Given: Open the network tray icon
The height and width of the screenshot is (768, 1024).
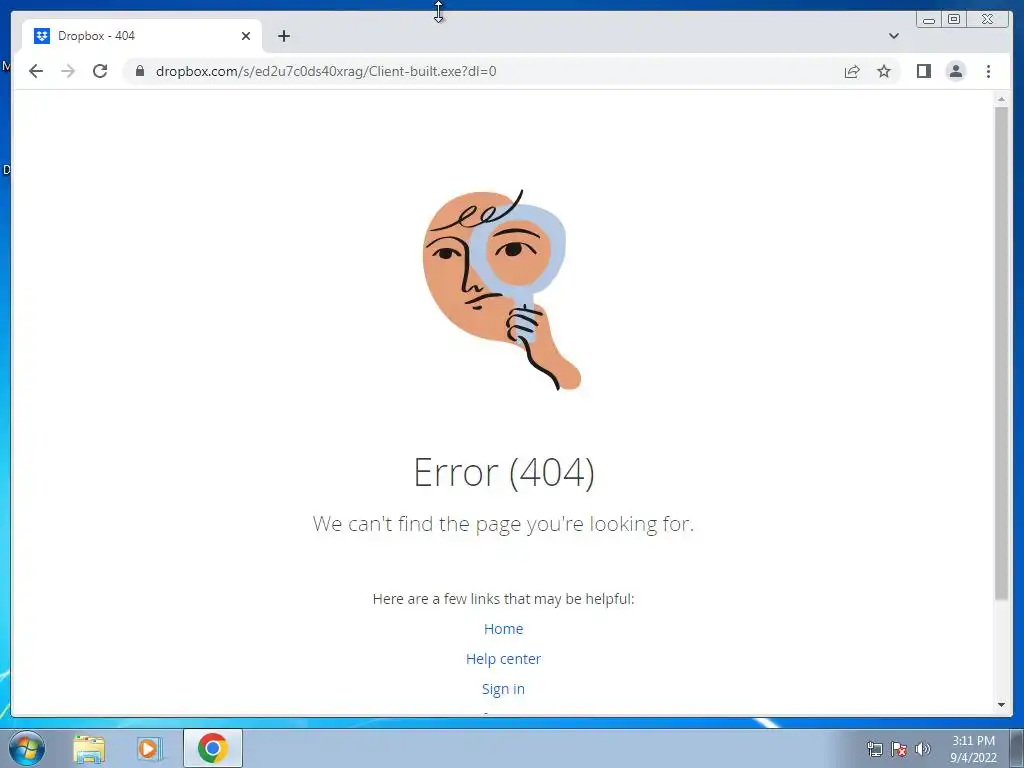Looking at the screenshot, I should click(x=874, y=749).
